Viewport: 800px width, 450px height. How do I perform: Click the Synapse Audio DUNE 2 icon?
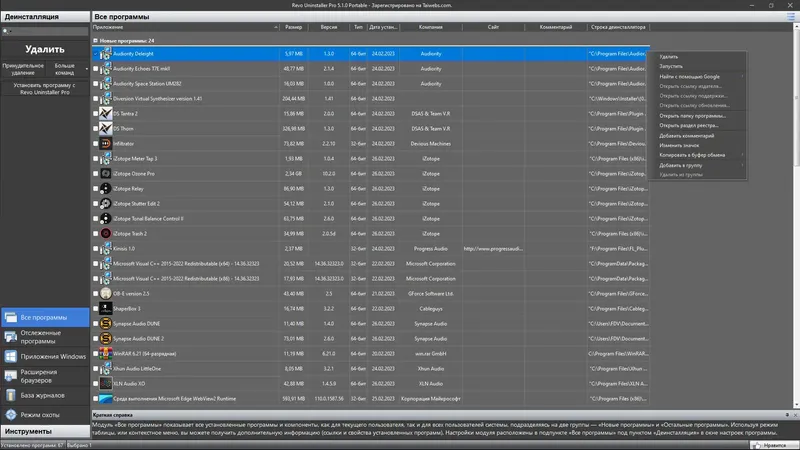[106, 339]
